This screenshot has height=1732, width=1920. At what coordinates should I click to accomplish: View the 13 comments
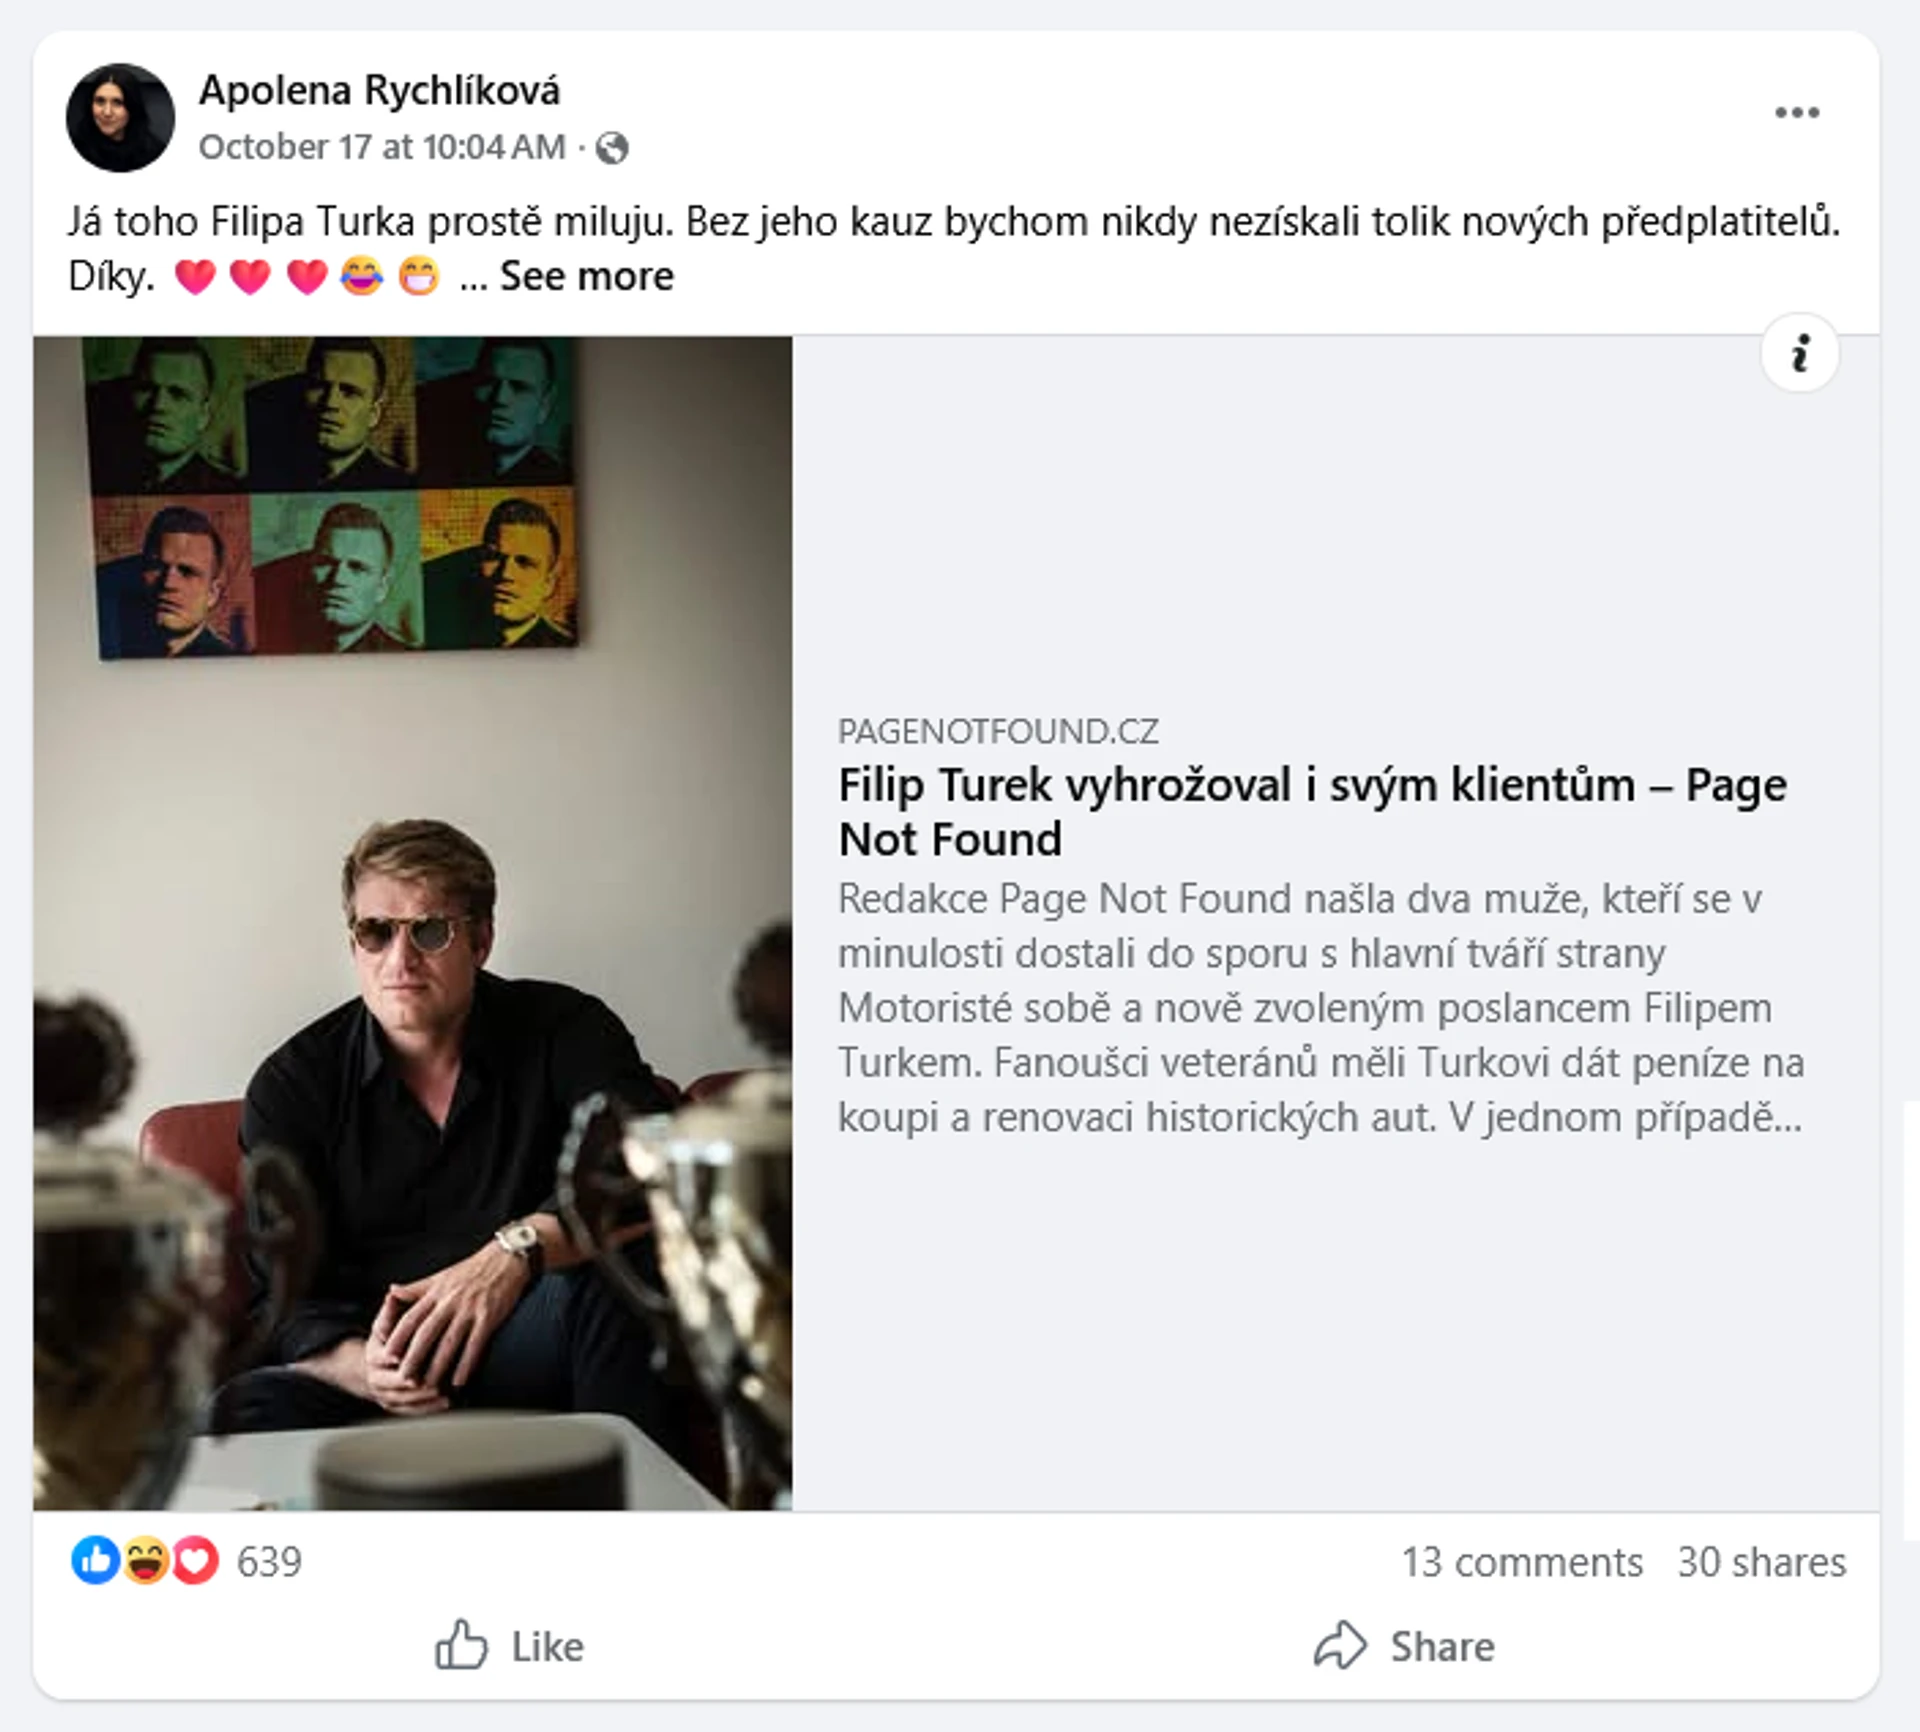pyautogui.click(x=1521, y=1562)
